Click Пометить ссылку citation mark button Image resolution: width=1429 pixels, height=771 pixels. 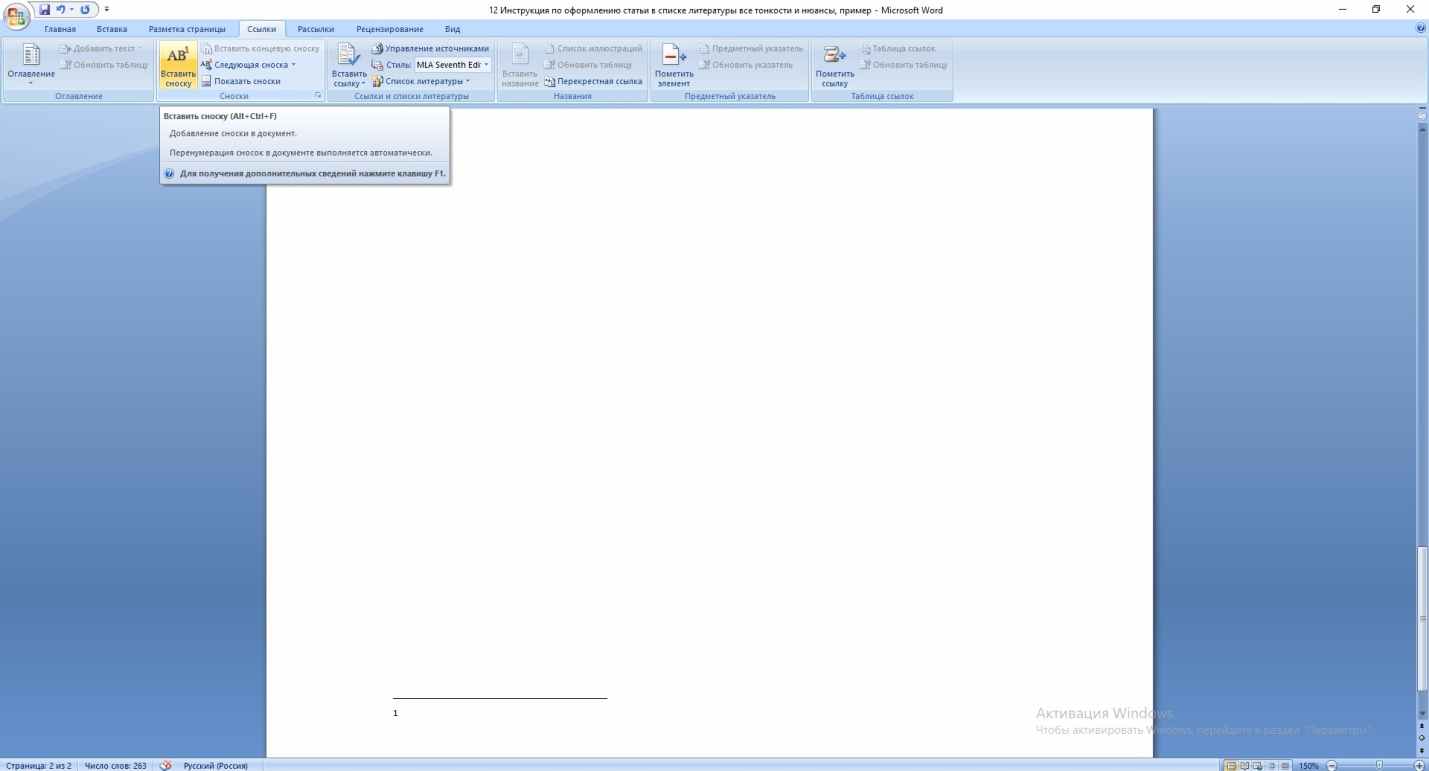click(x=835, y=66)
